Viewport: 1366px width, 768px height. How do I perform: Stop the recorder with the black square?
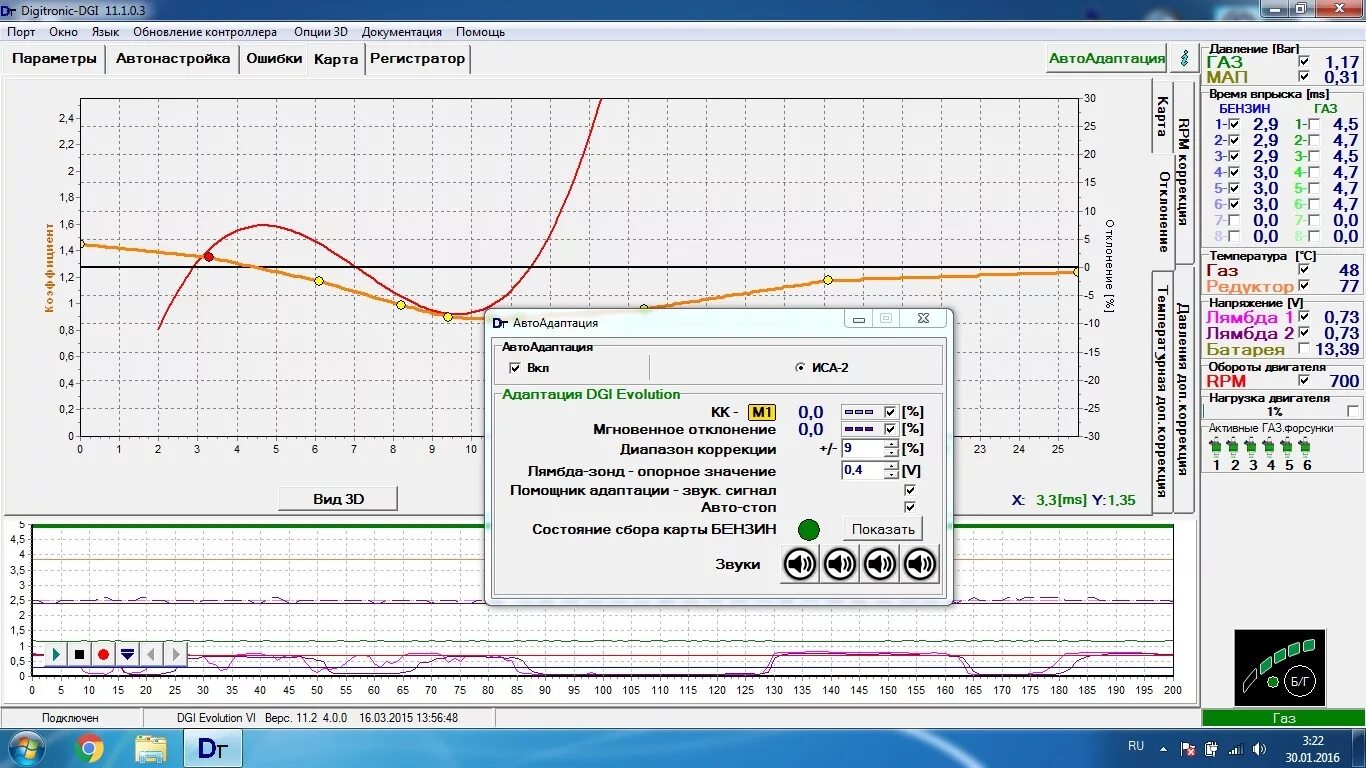[x=79, y=654]
